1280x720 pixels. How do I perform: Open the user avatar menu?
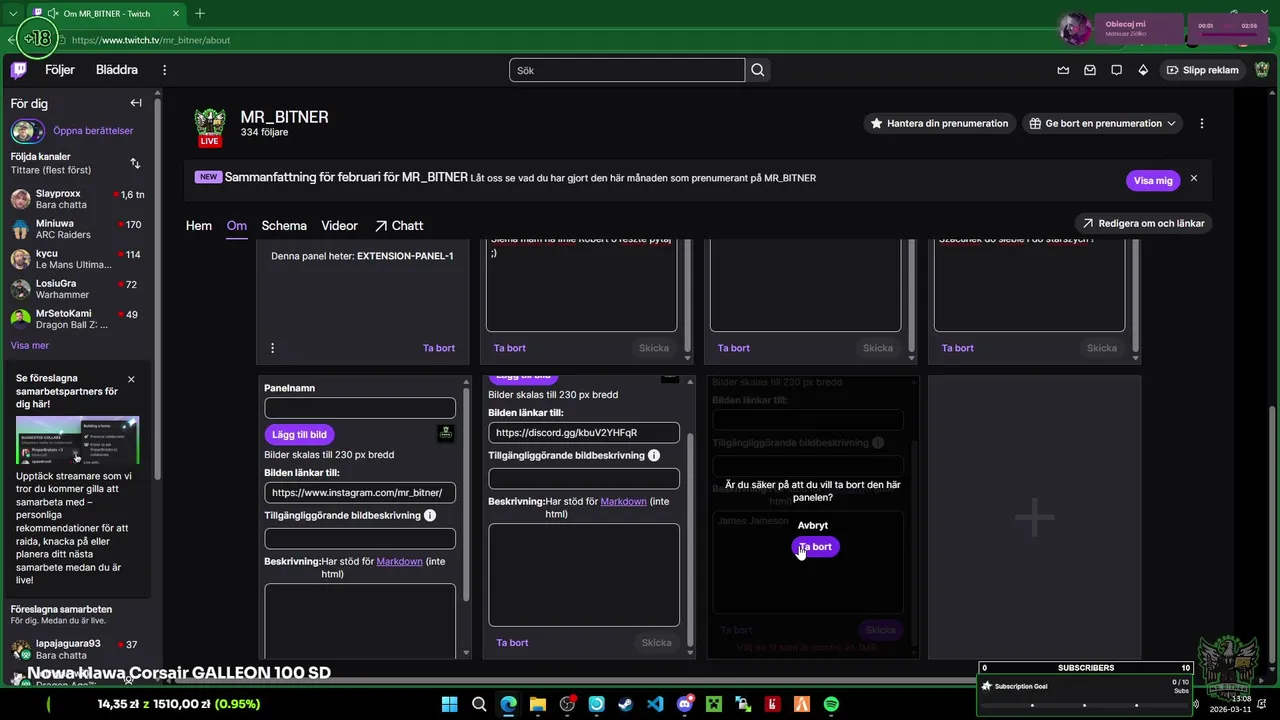tap(1262, 70)
